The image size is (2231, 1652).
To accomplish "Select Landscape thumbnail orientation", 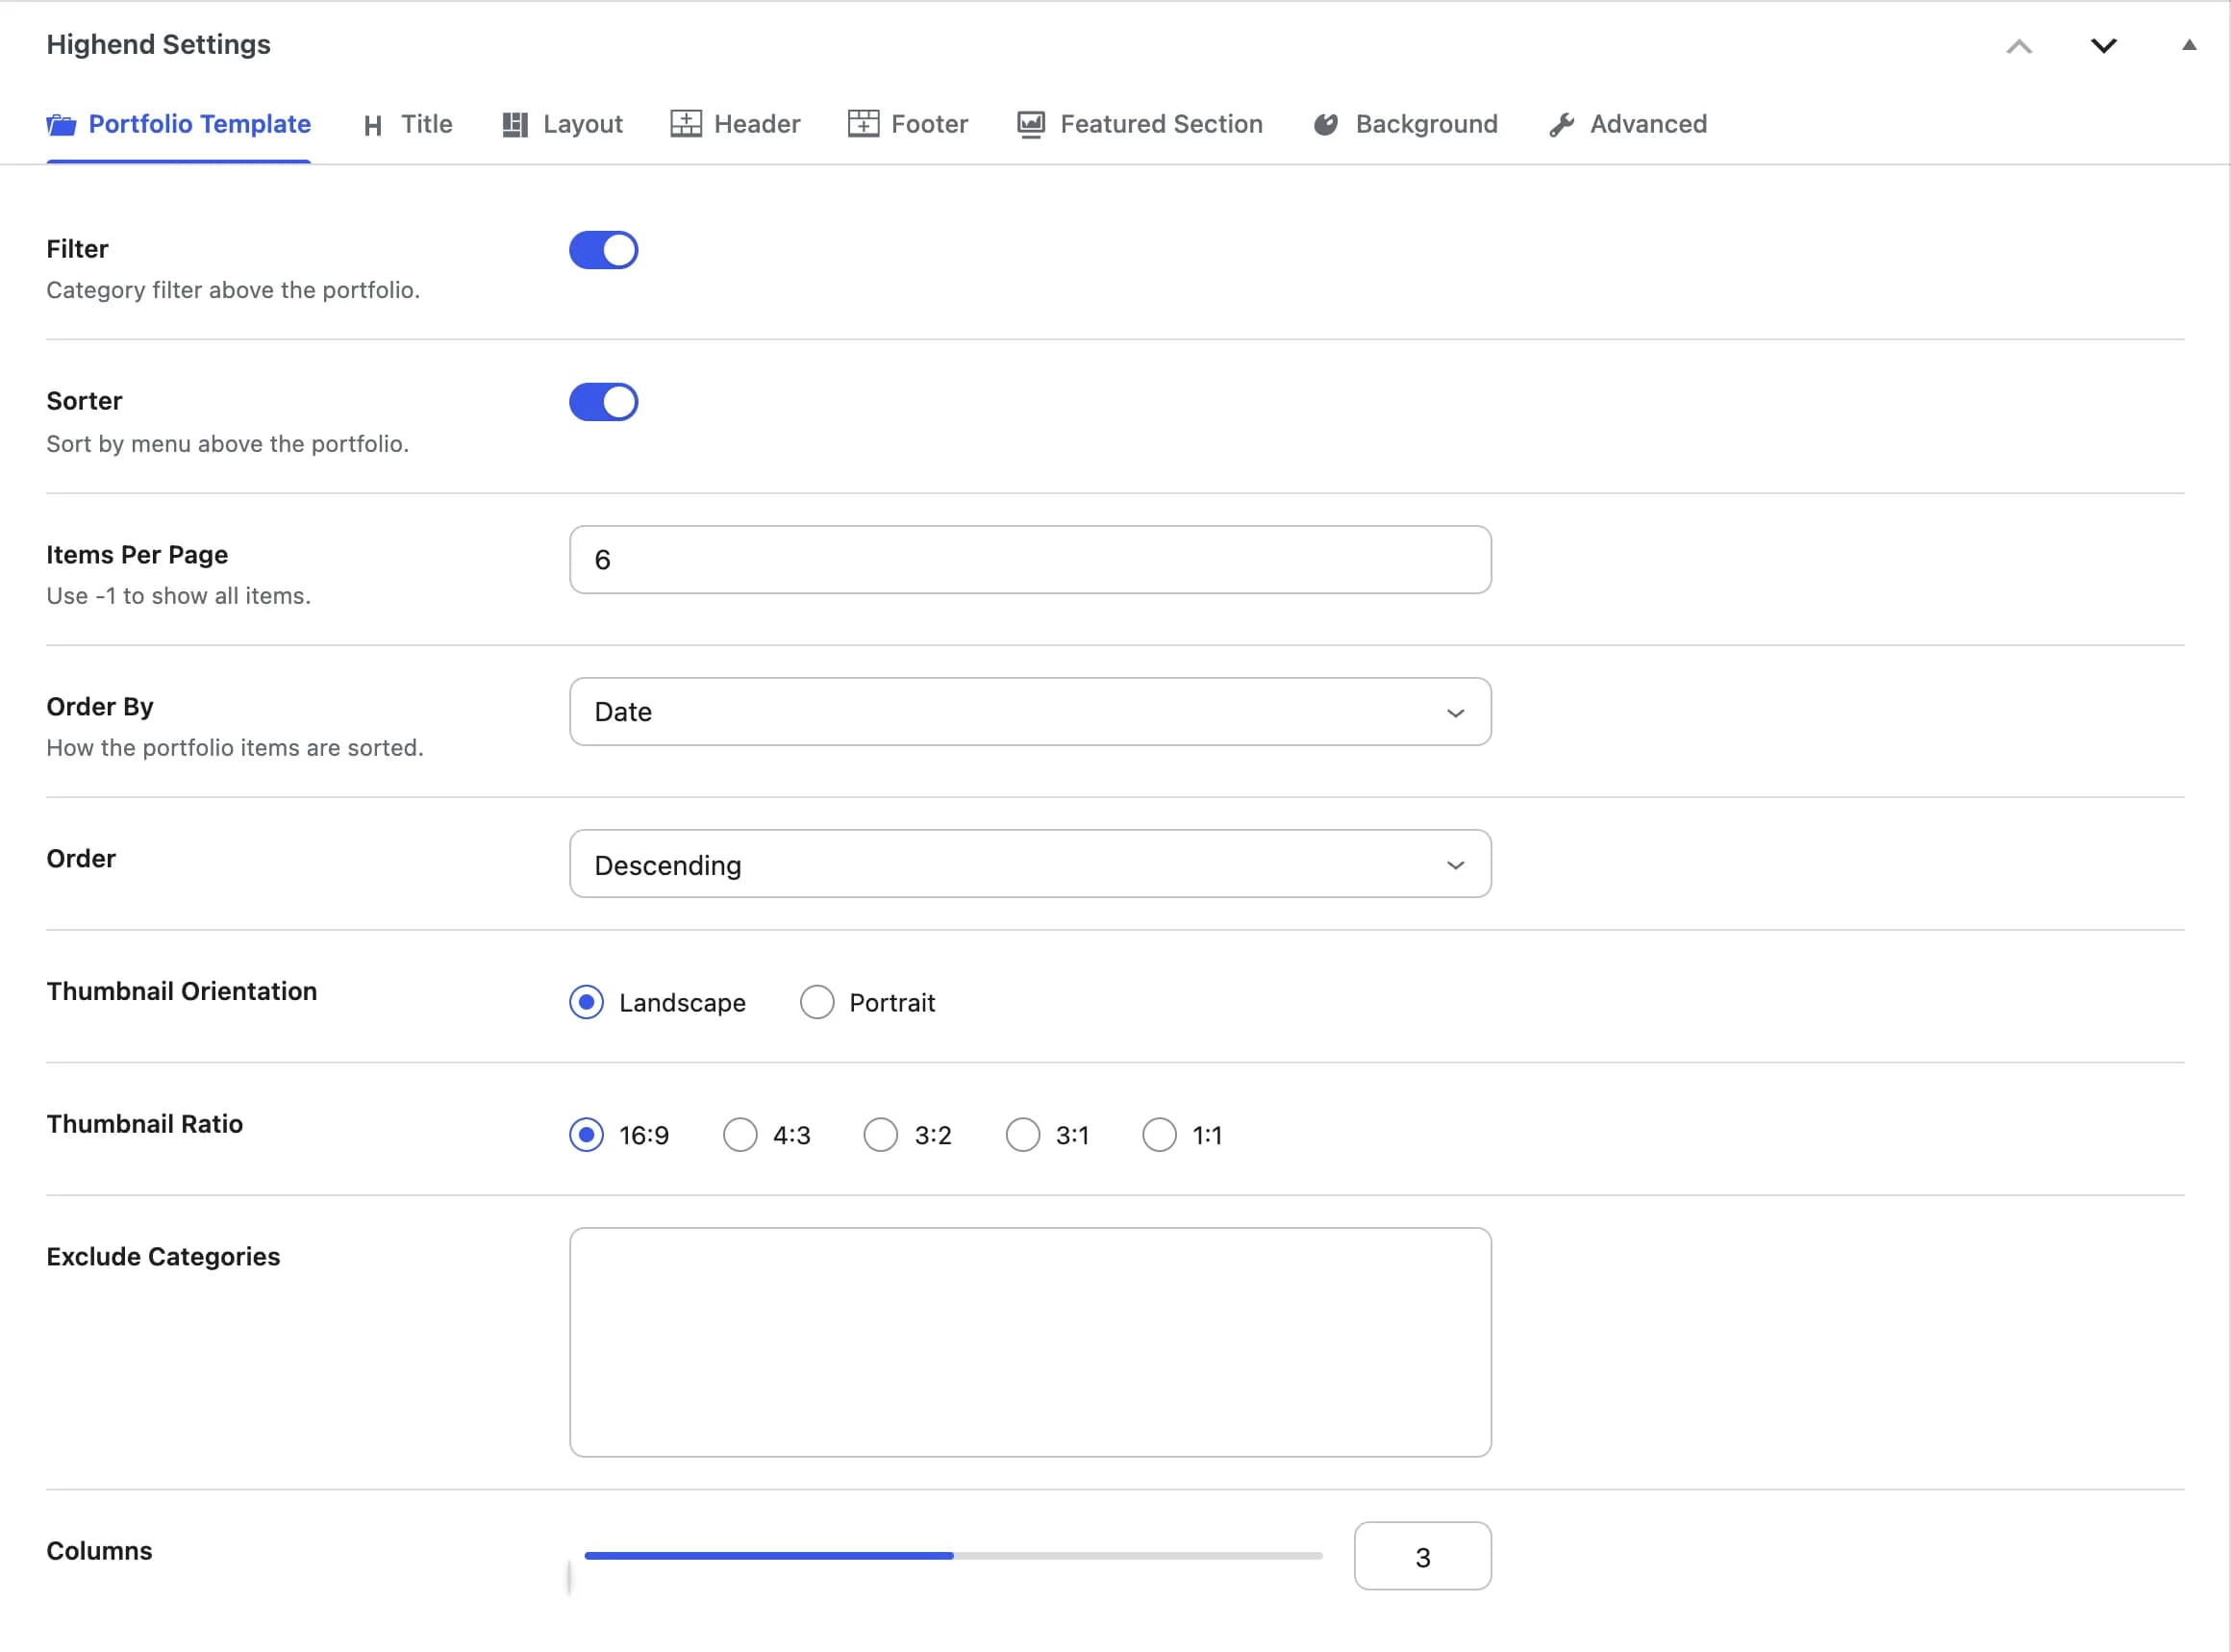I will pyautogui.click(x=586, y=1002).
